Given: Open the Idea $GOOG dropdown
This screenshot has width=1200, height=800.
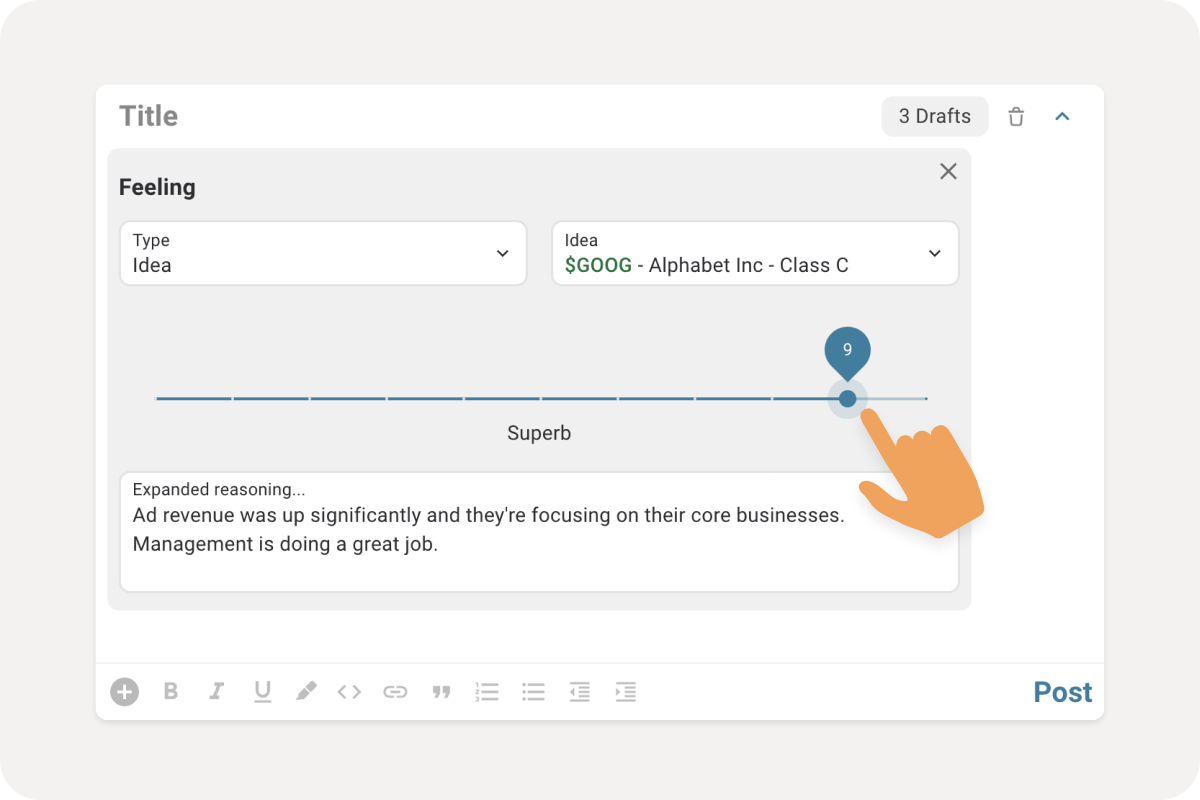Looking at the screenshot, I should pos(755,253).
